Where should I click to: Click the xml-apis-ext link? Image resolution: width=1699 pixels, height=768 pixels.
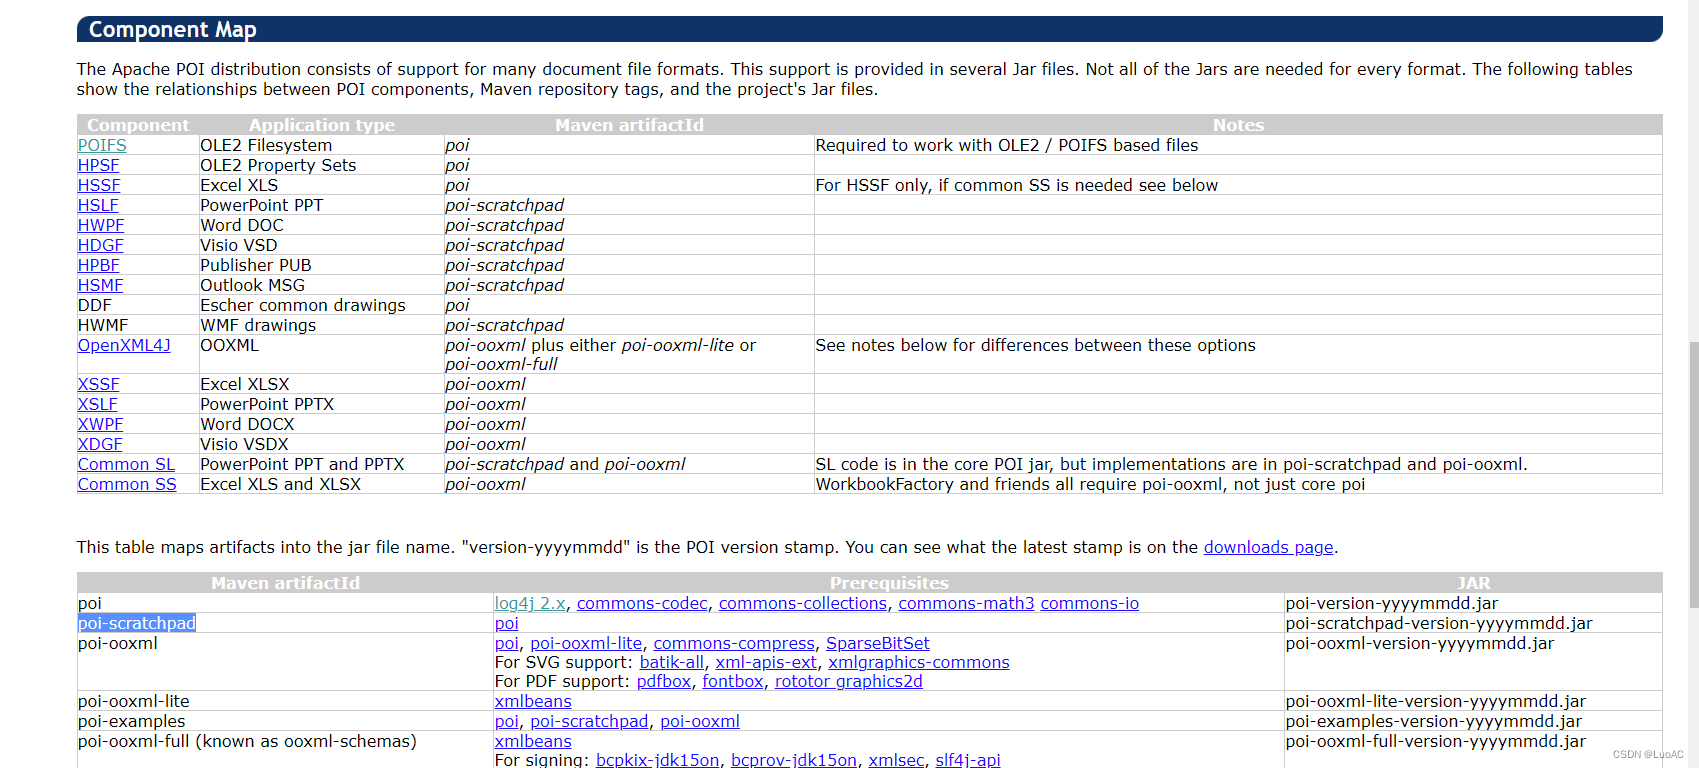tap(766, 662)
